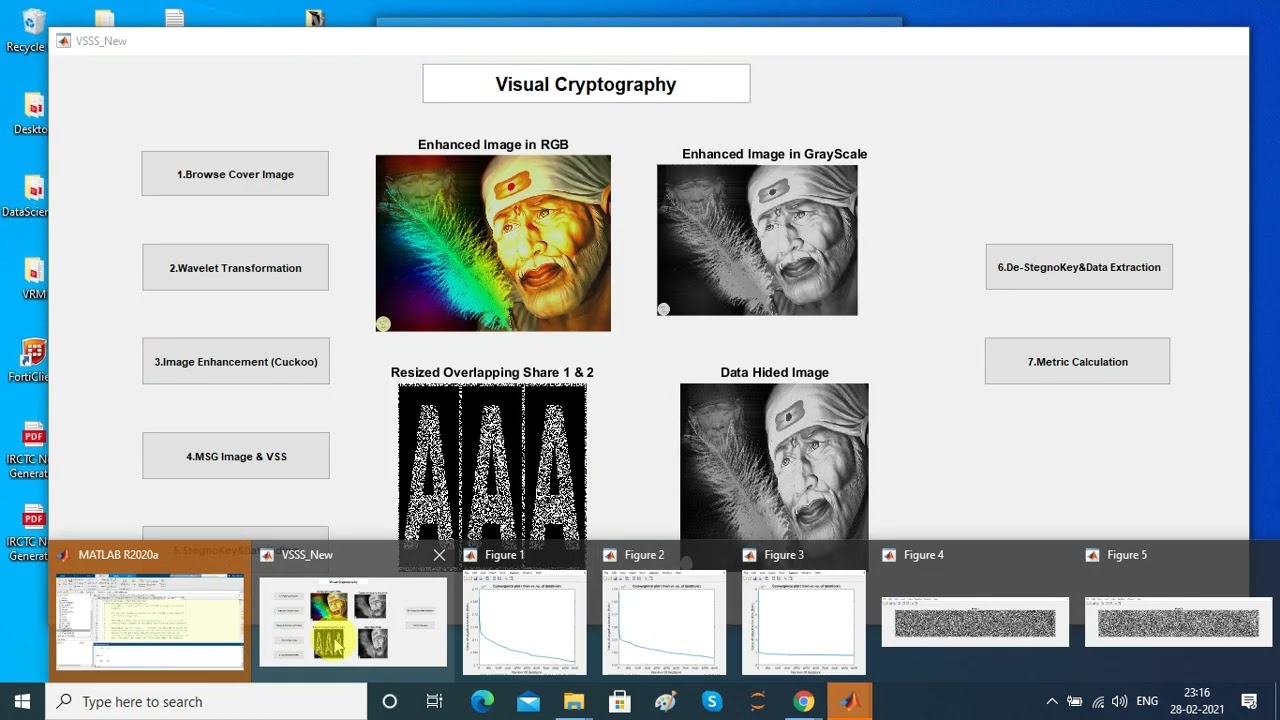This screenshot has width=1280, height=720.
Task: Open Wi-Fi network tray icon
Action: click(x=1098, y=702)
